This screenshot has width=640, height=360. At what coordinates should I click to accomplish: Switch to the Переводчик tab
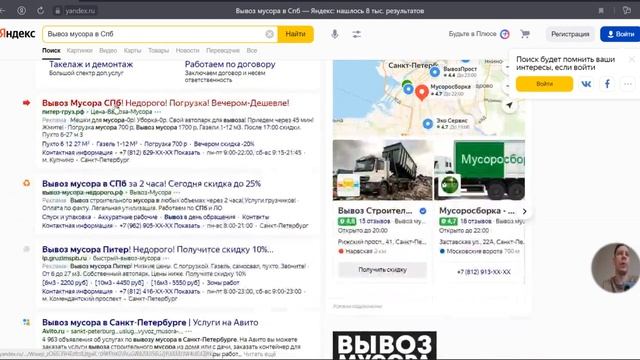point(223,51)
